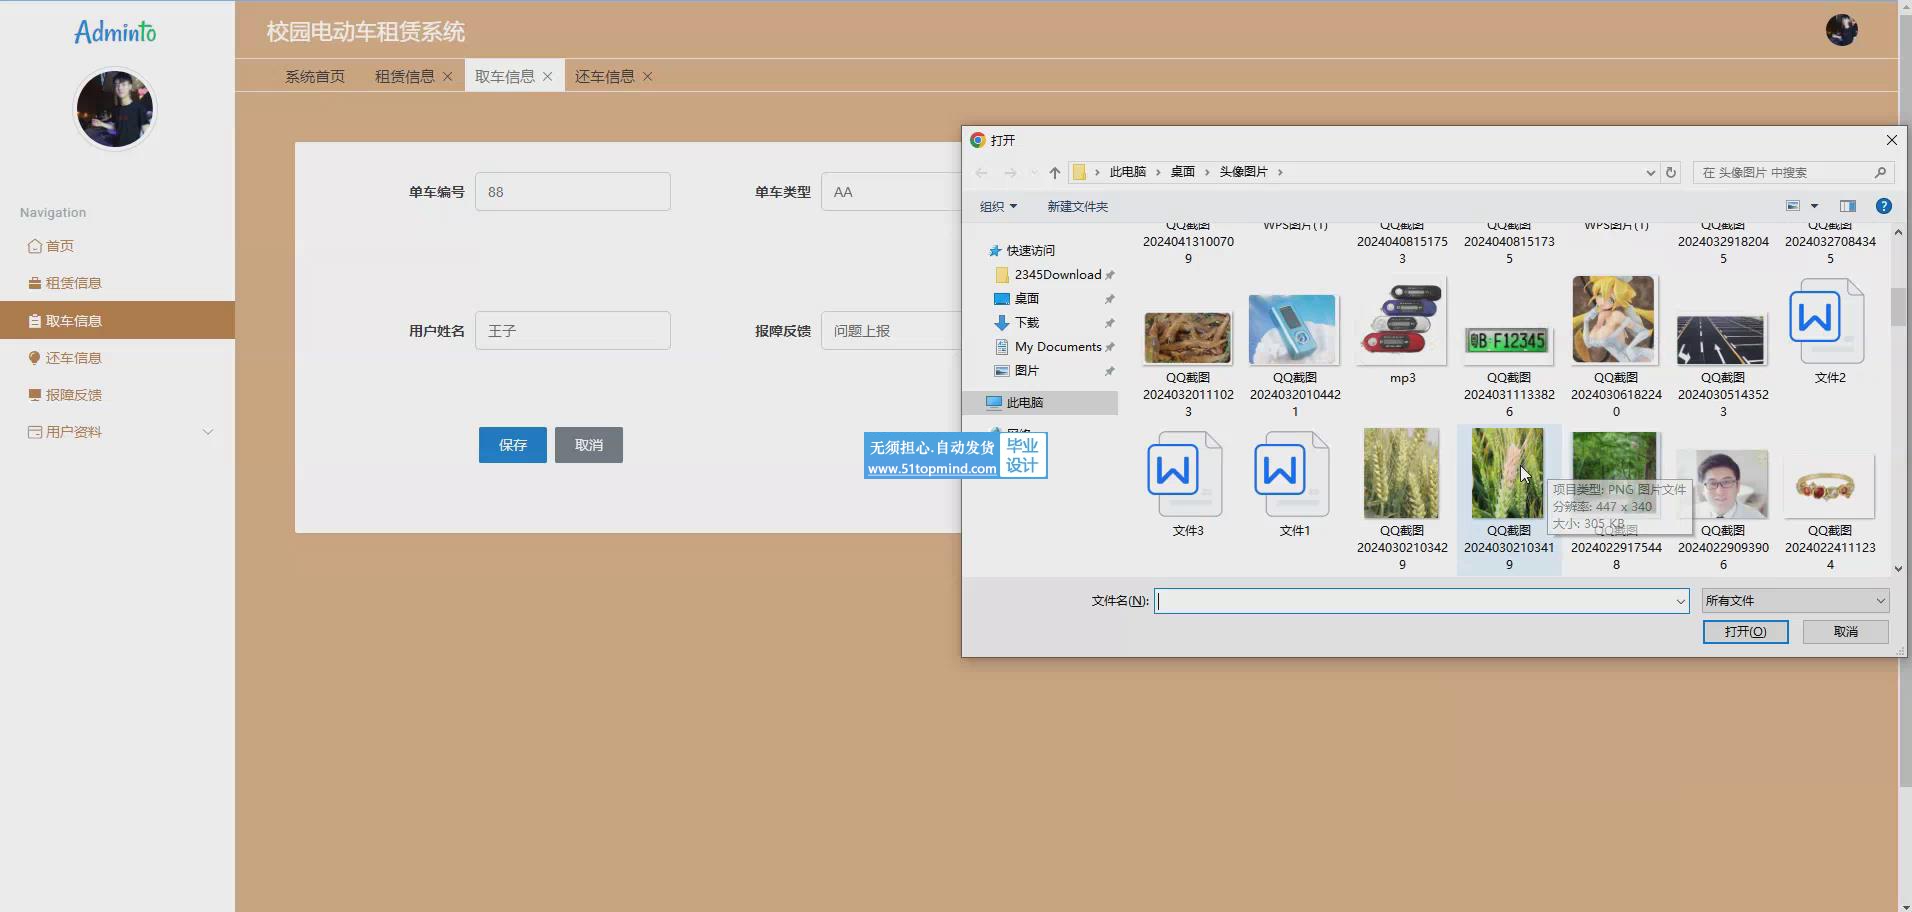Select My Documents in the tree
The width and height of the screenshot is (1912, 912).
click(x=1056, y=347)
